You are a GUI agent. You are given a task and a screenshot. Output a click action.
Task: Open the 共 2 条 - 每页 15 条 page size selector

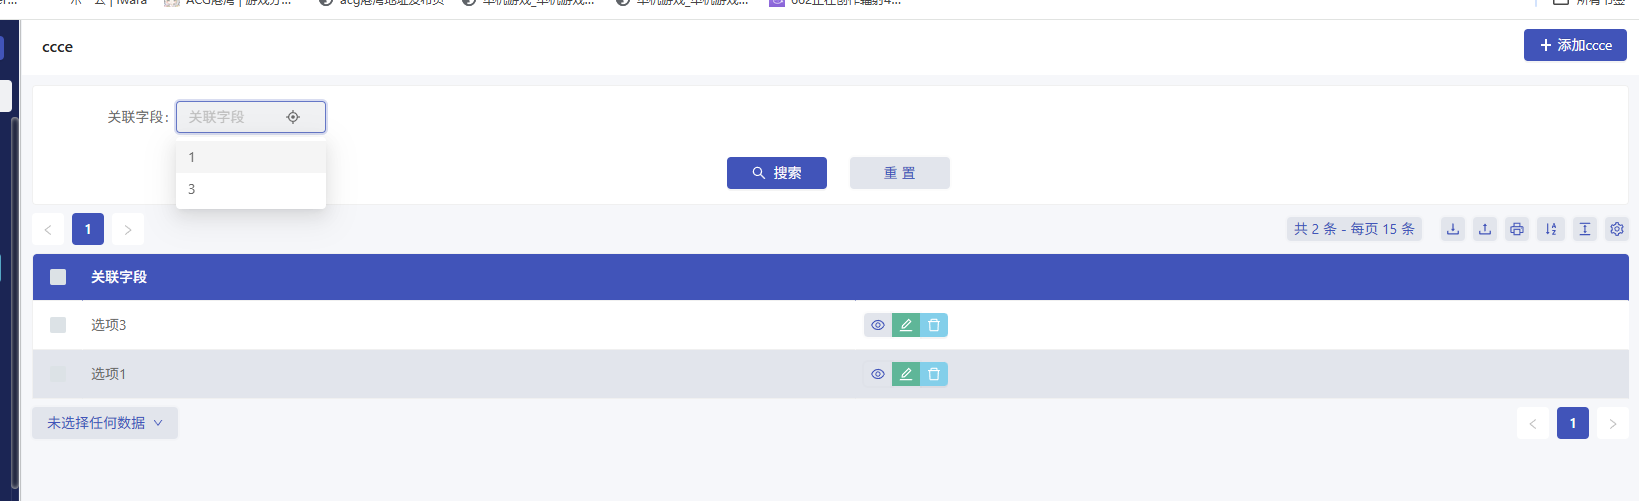pyautogui.click(x=1354, y=229)
